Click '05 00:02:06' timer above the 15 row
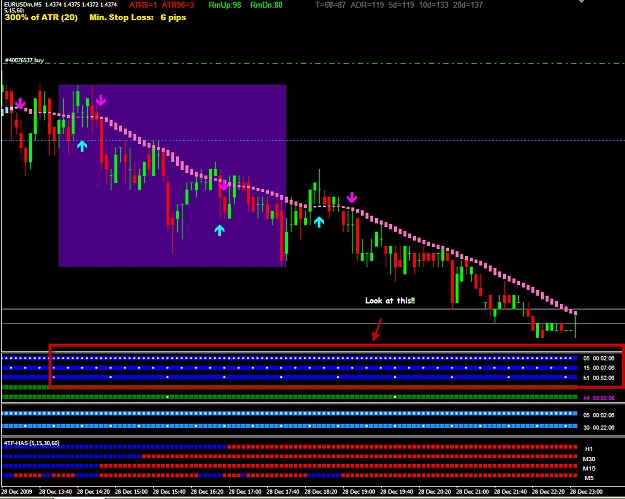The image size is (625, 499). click(599, 358)
